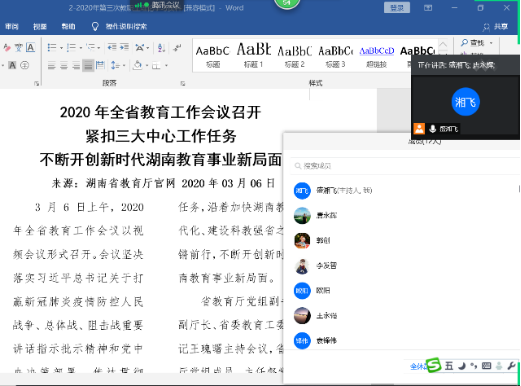521x386 pixels.
Task: Select the 标题 2 style
Action: (x=294, y=56)
